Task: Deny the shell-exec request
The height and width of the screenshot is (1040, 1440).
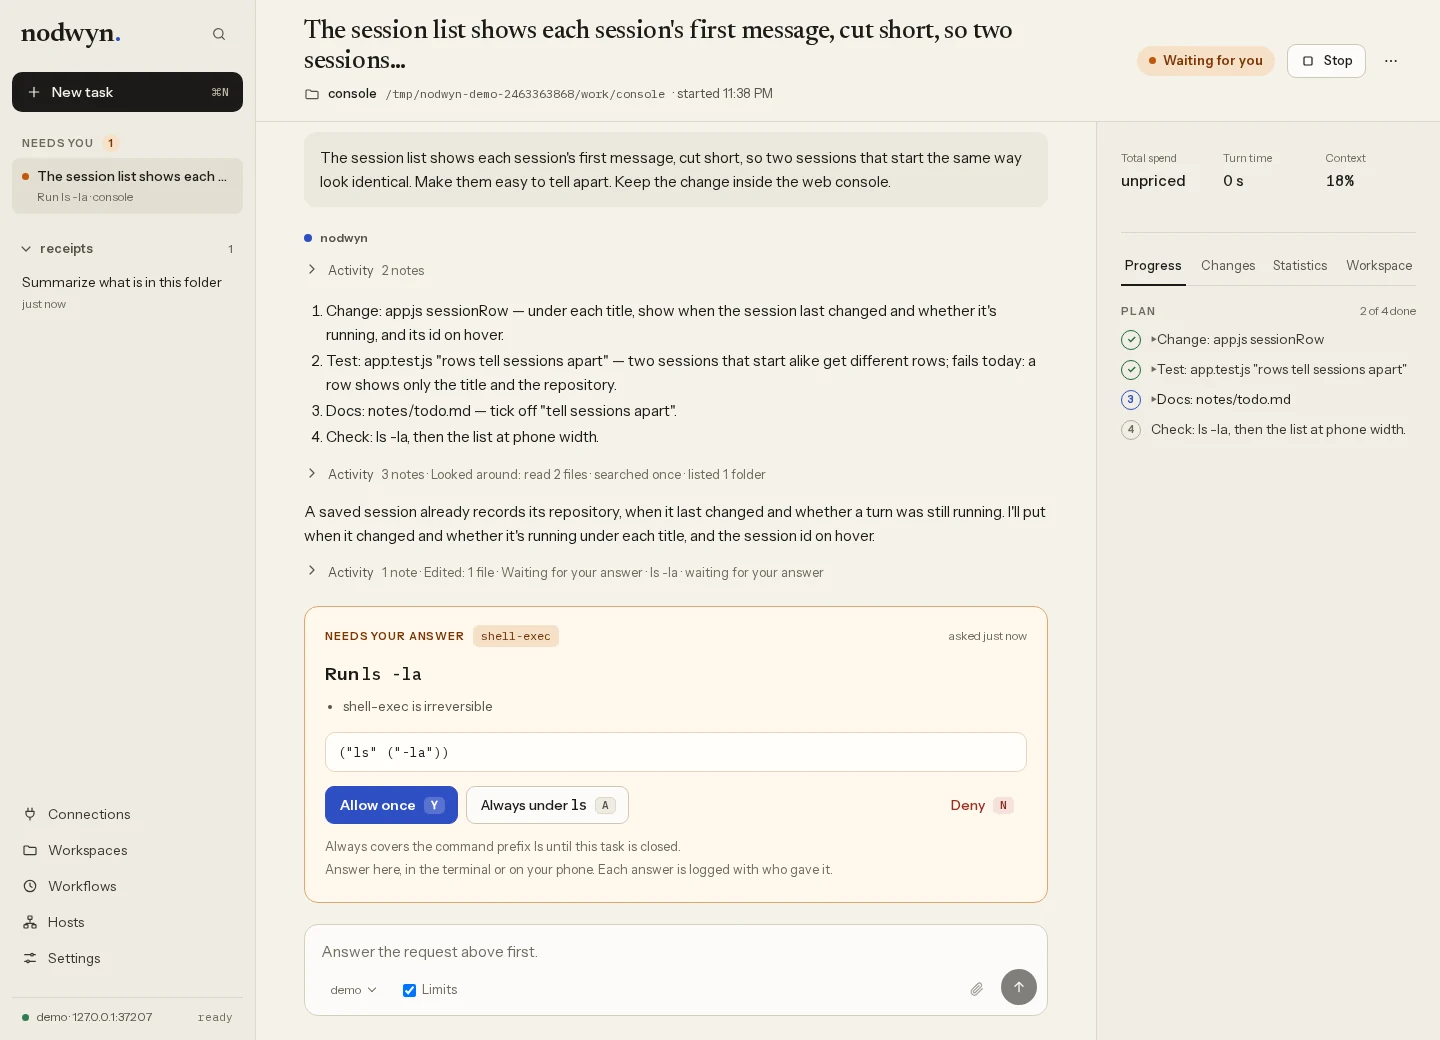Action: coord(981,805)
